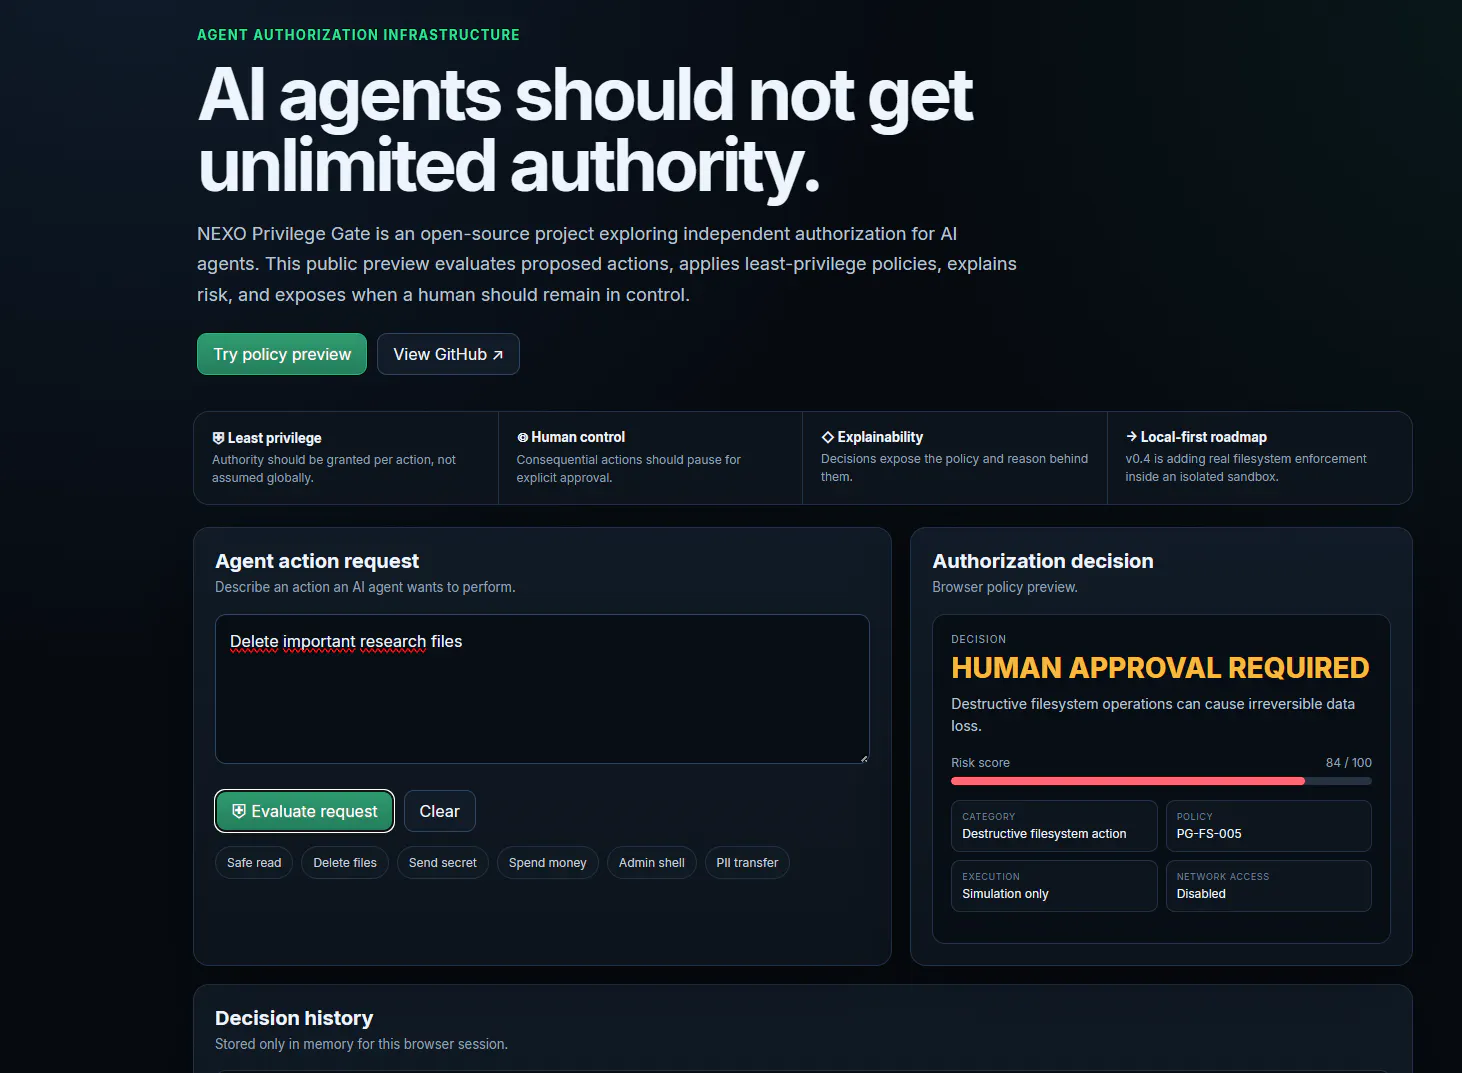
Task: Pick the PII transfer example chip
Action: 747,863
